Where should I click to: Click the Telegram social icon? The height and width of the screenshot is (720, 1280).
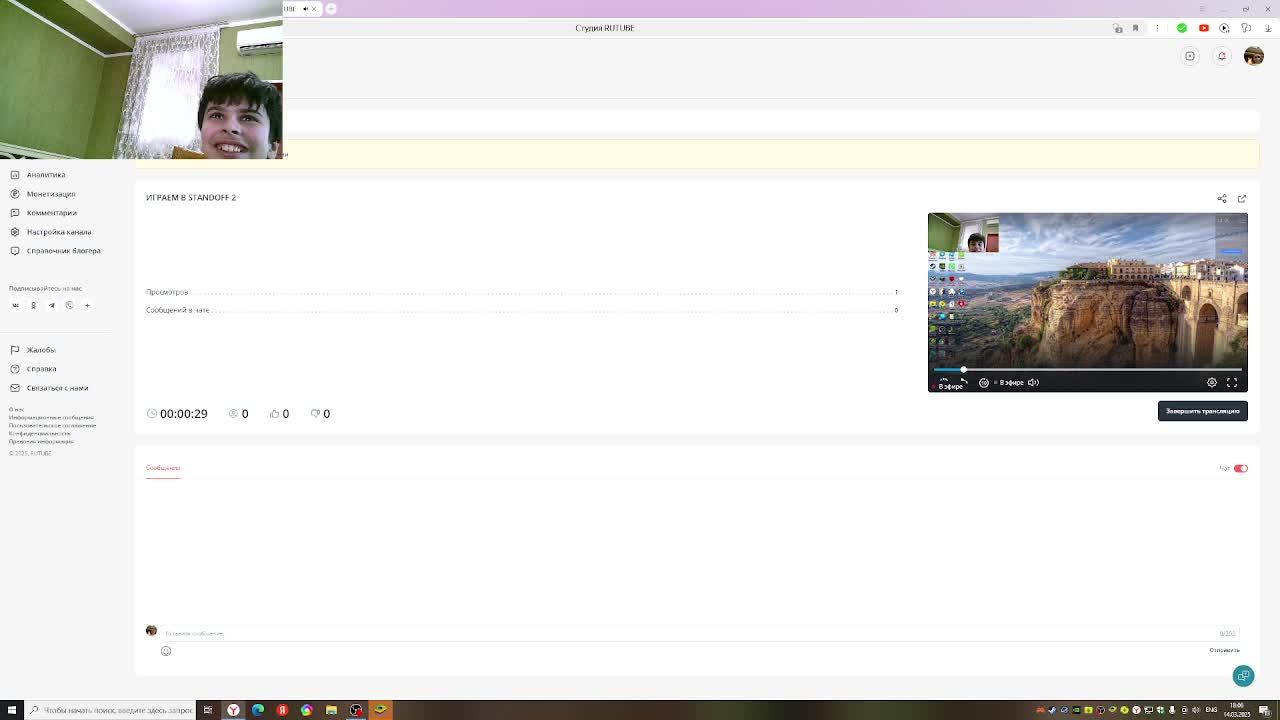coord(51,305)
